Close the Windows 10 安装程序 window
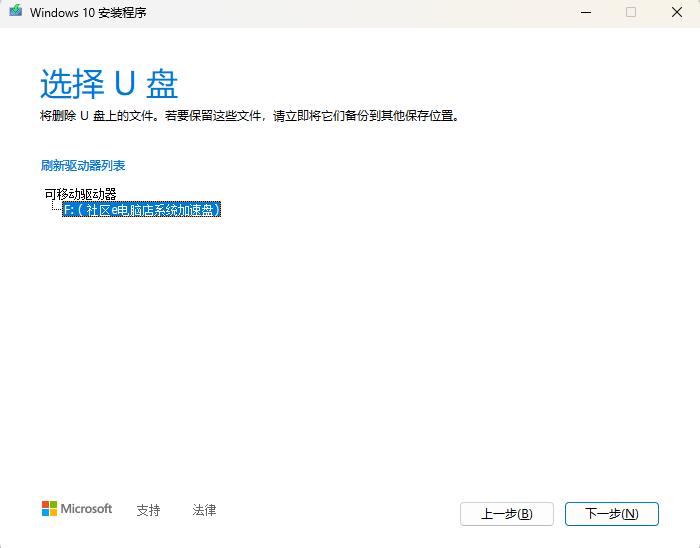The image size is (700, 548). (677, 12)
